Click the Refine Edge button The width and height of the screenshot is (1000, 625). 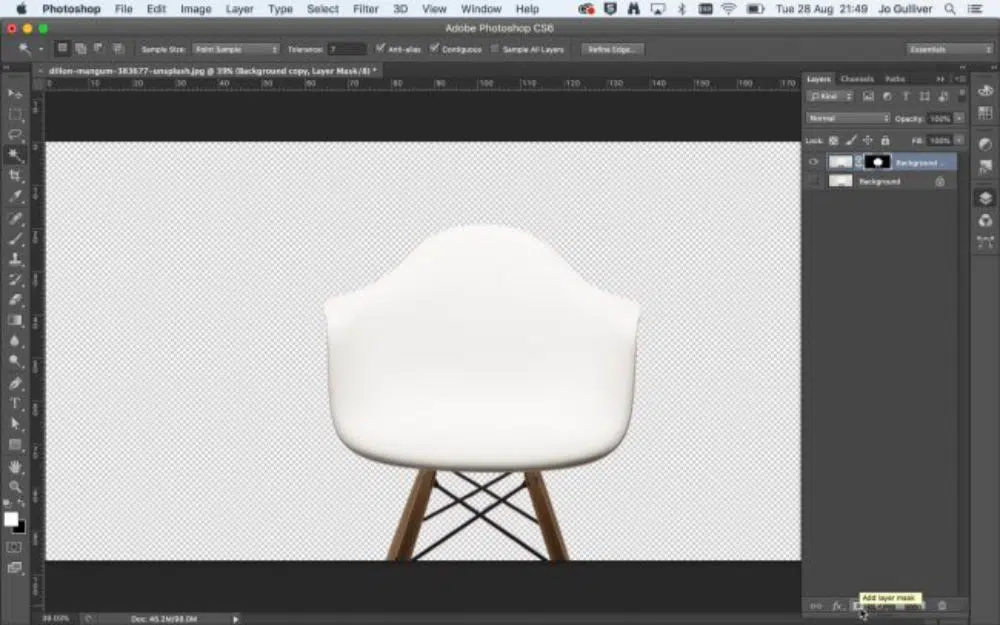(x=613, y=49)
